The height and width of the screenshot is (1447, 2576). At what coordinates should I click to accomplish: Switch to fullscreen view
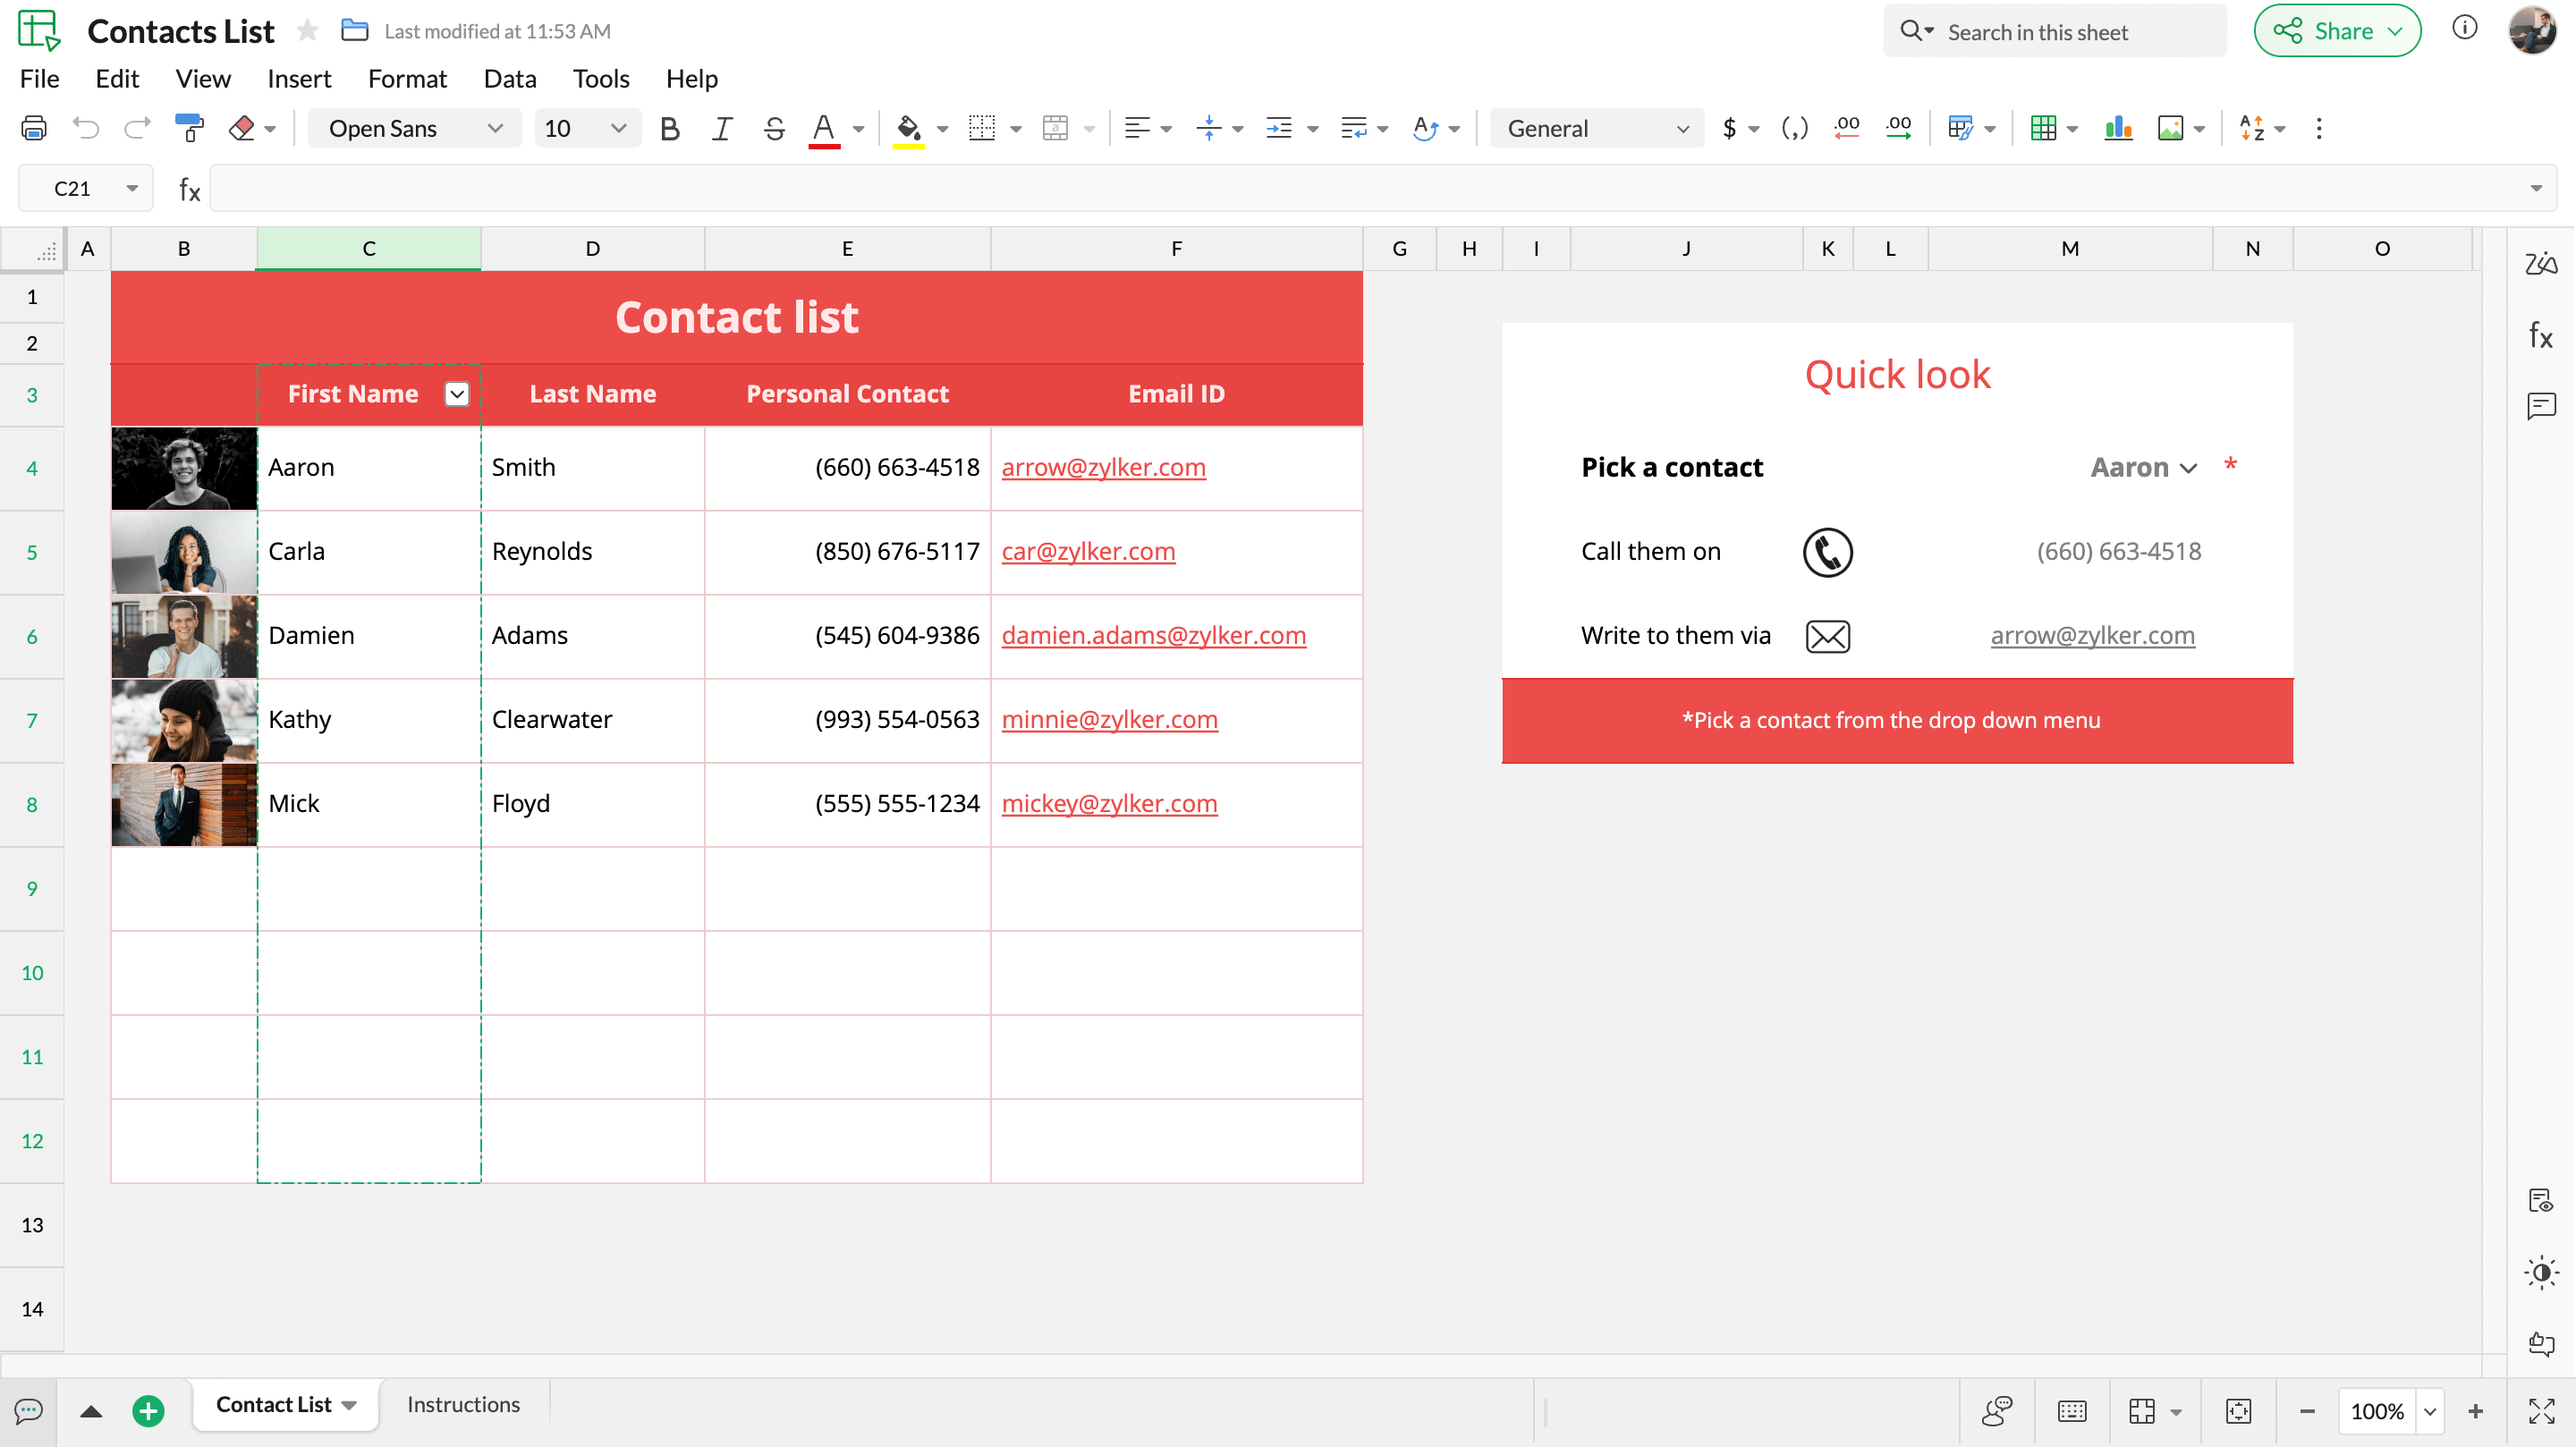[x=2541, y=1411]
